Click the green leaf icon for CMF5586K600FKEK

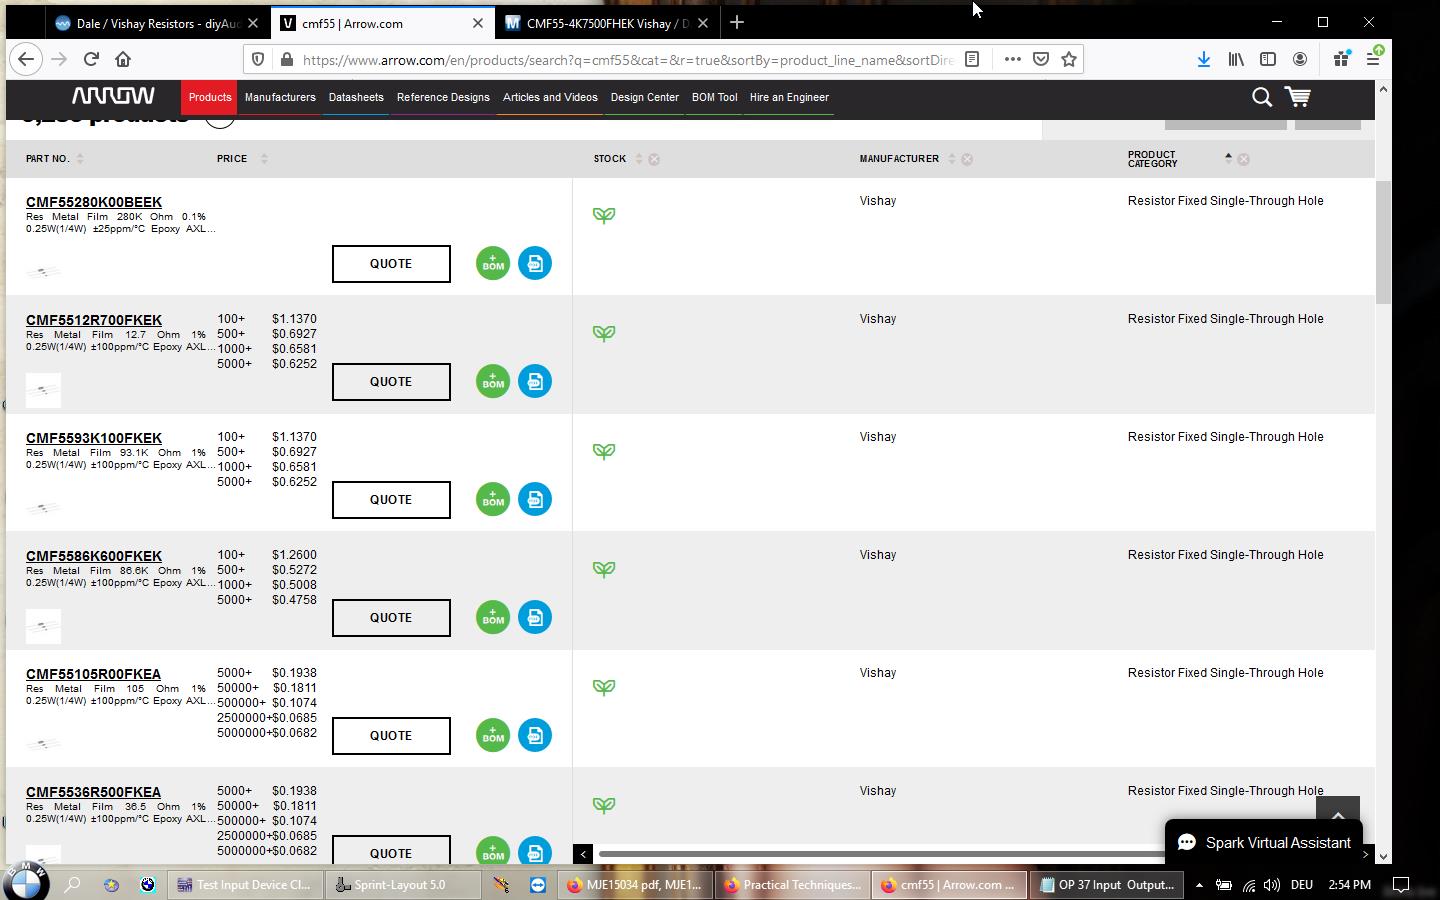pos(604,569)
